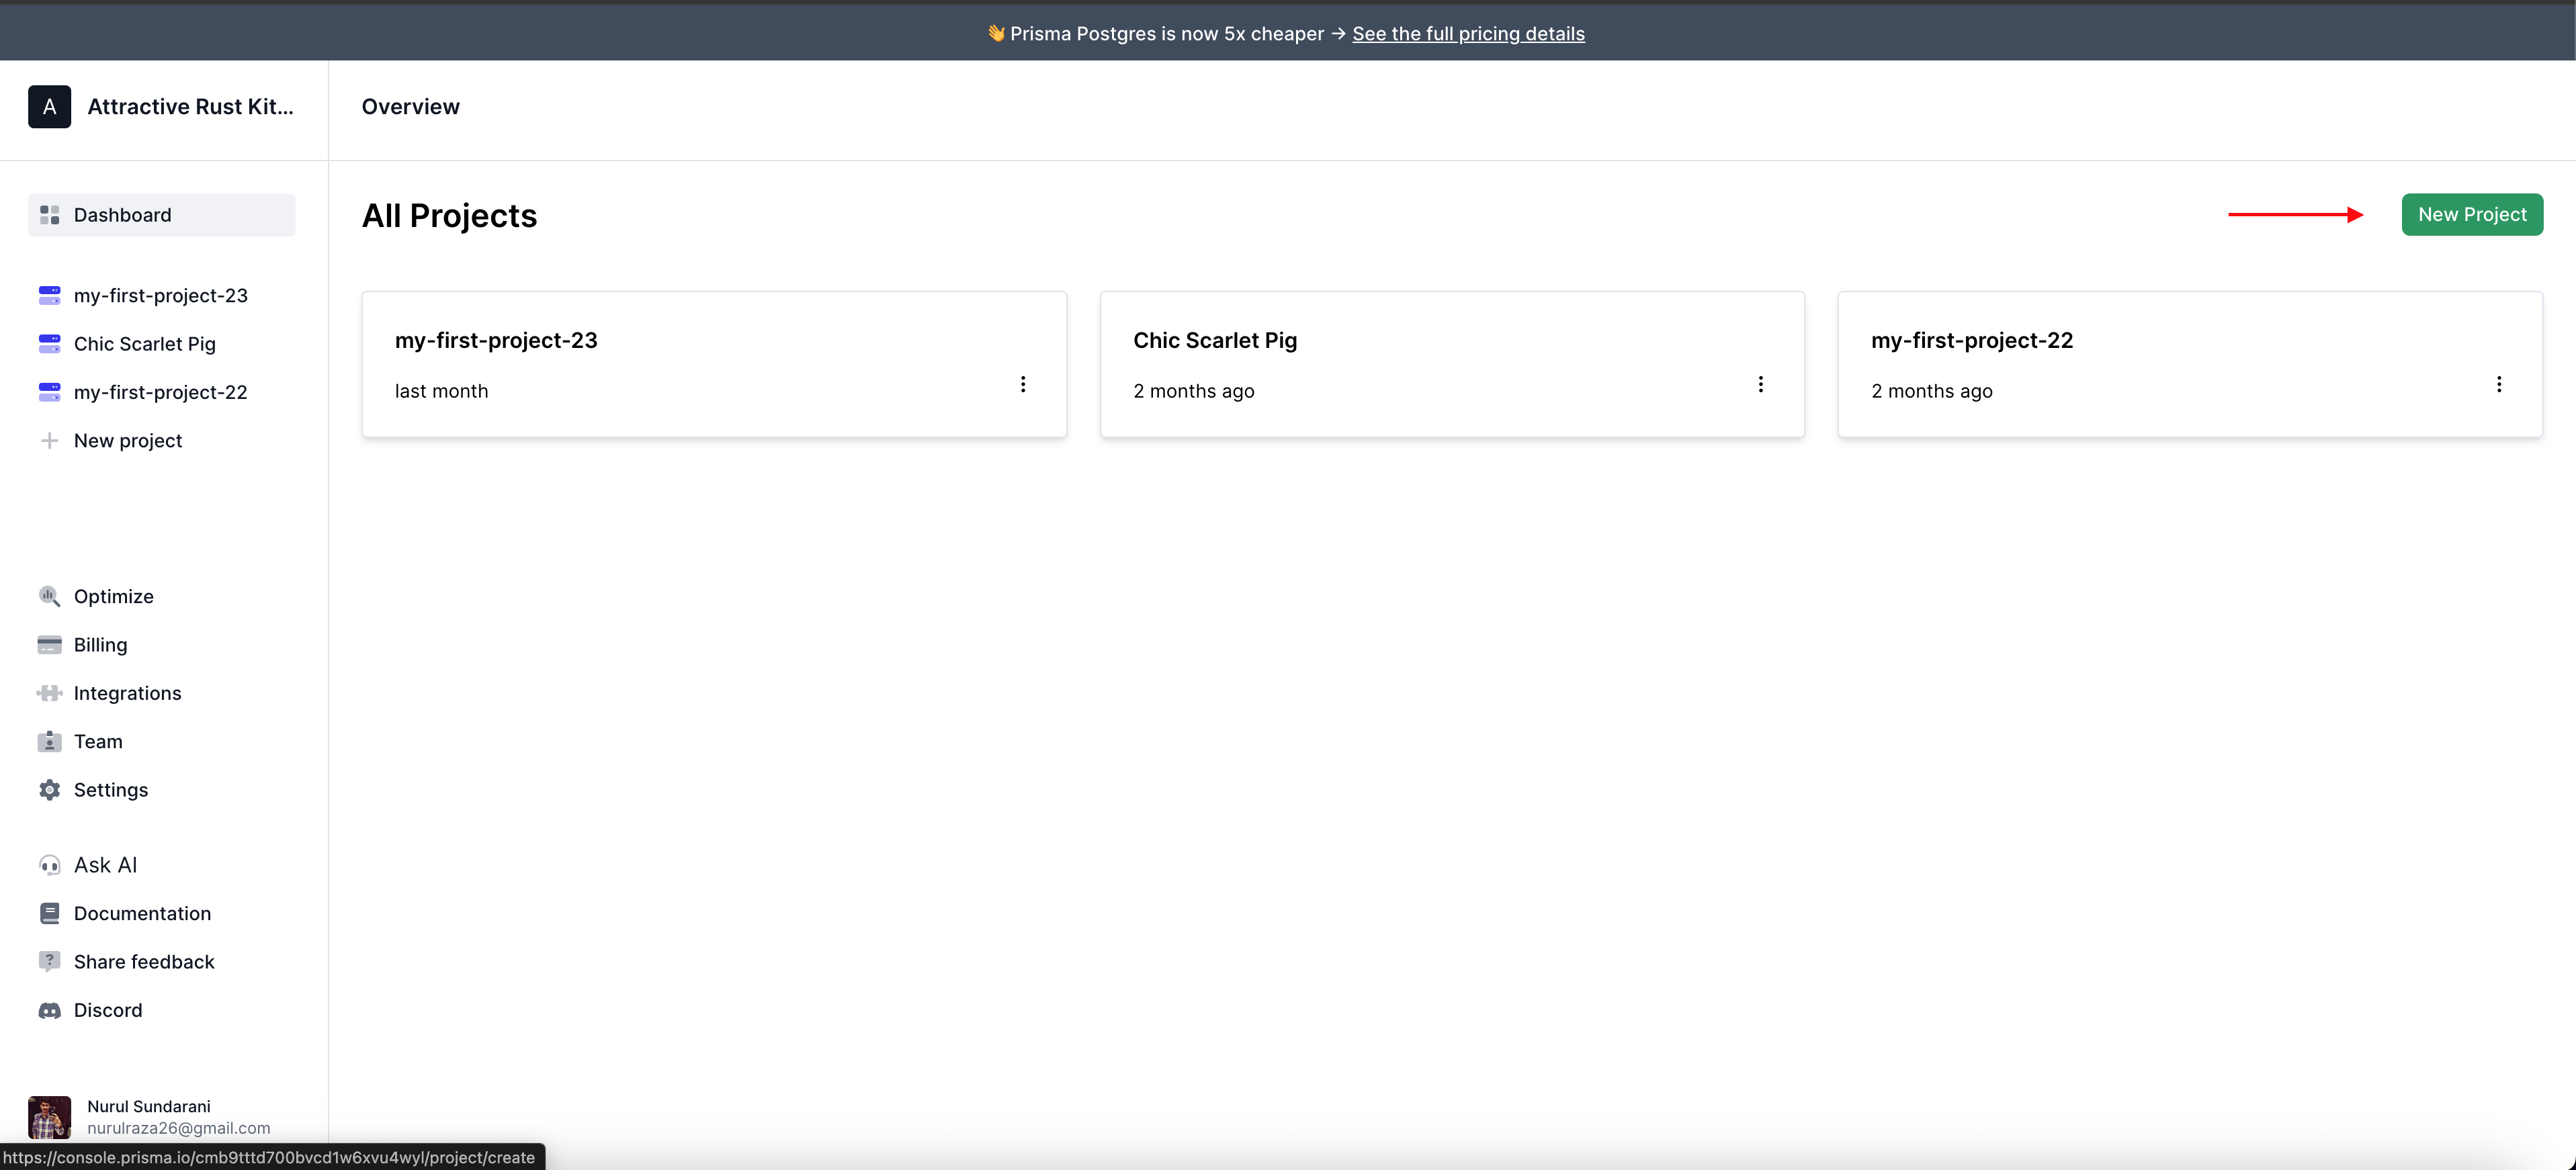Click the plus icon beside New project
Screen dimensions: 2576x1170
(49, 440)
